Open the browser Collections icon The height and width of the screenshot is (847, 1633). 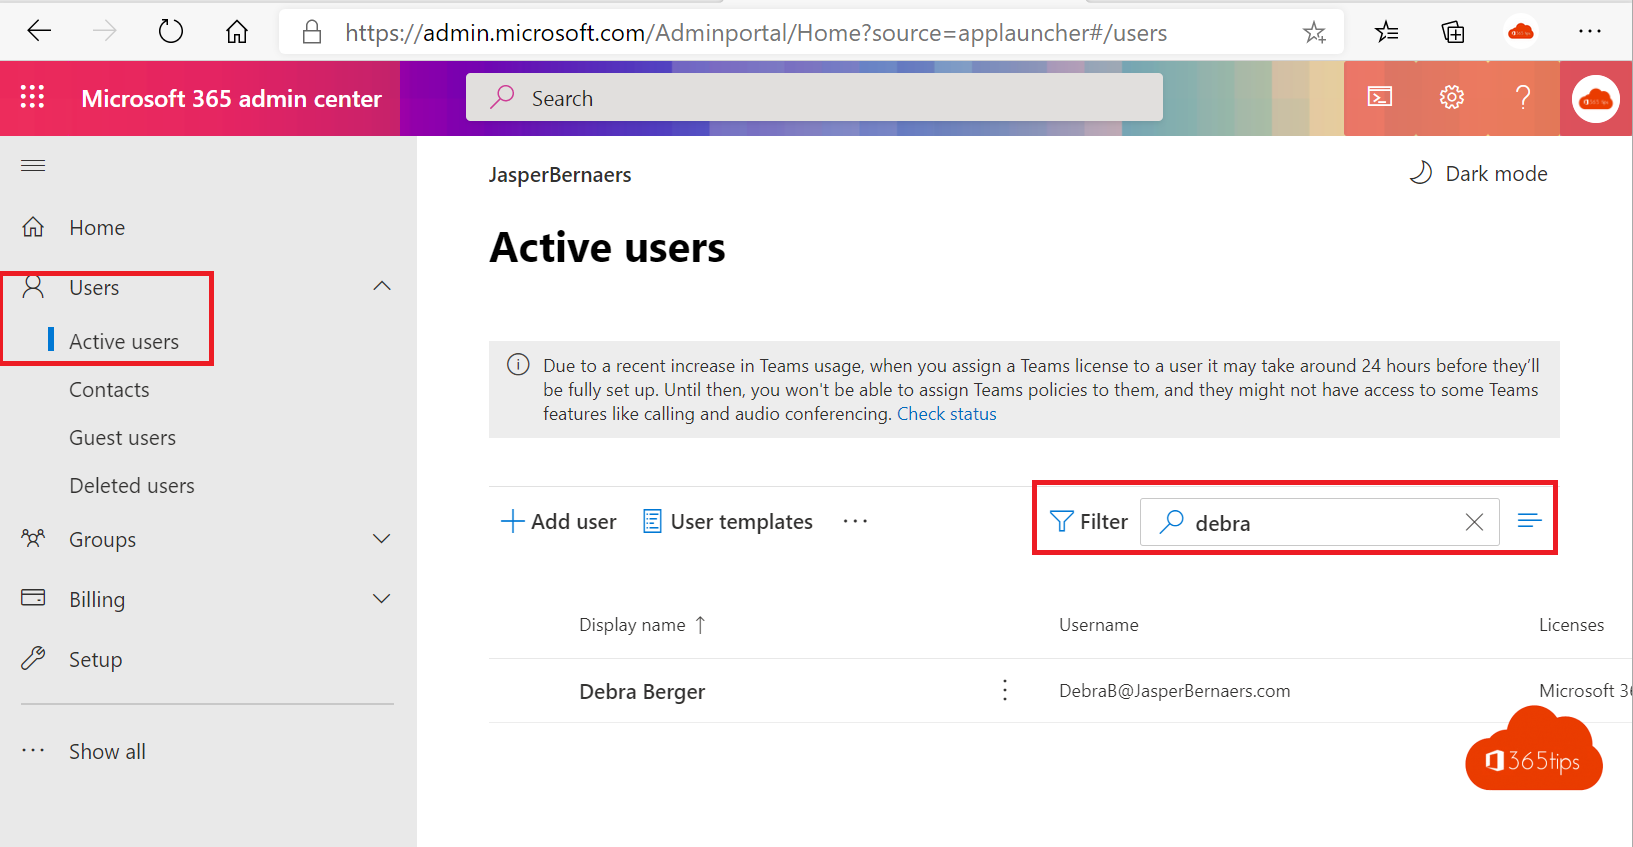coord(1453,32)
